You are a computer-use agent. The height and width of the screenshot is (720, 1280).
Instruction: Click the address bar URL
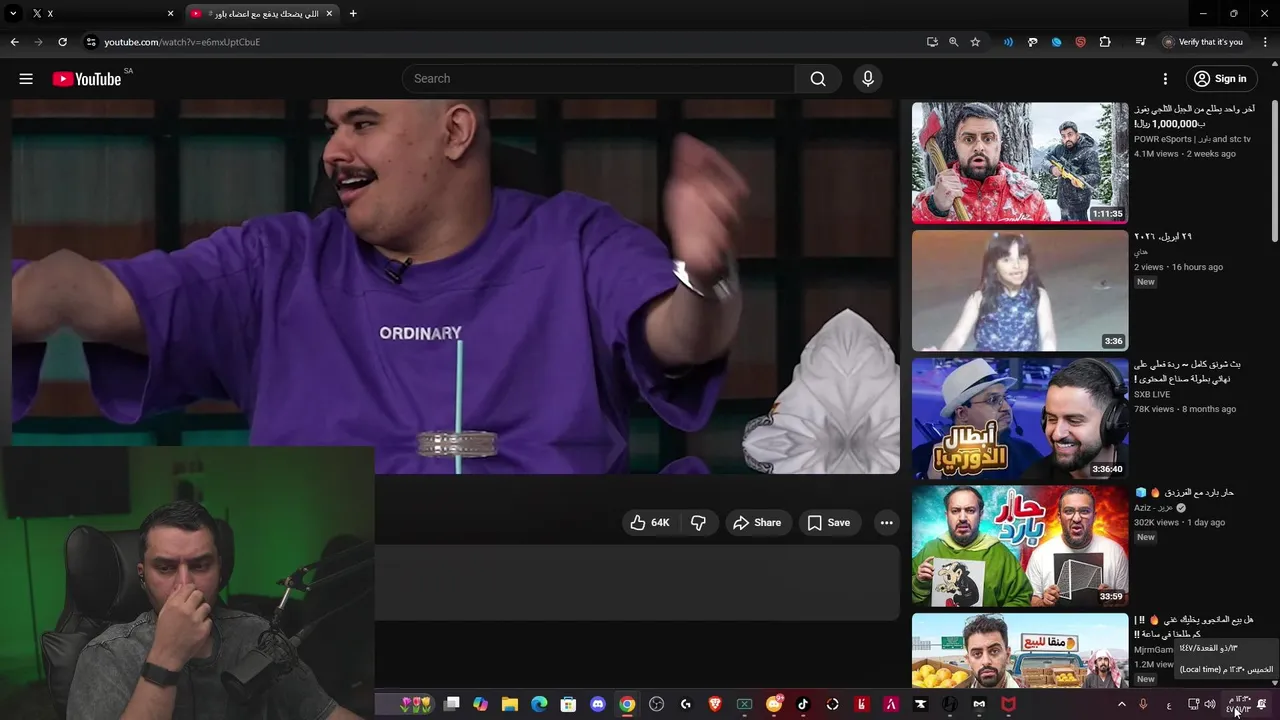coord(182,42)
